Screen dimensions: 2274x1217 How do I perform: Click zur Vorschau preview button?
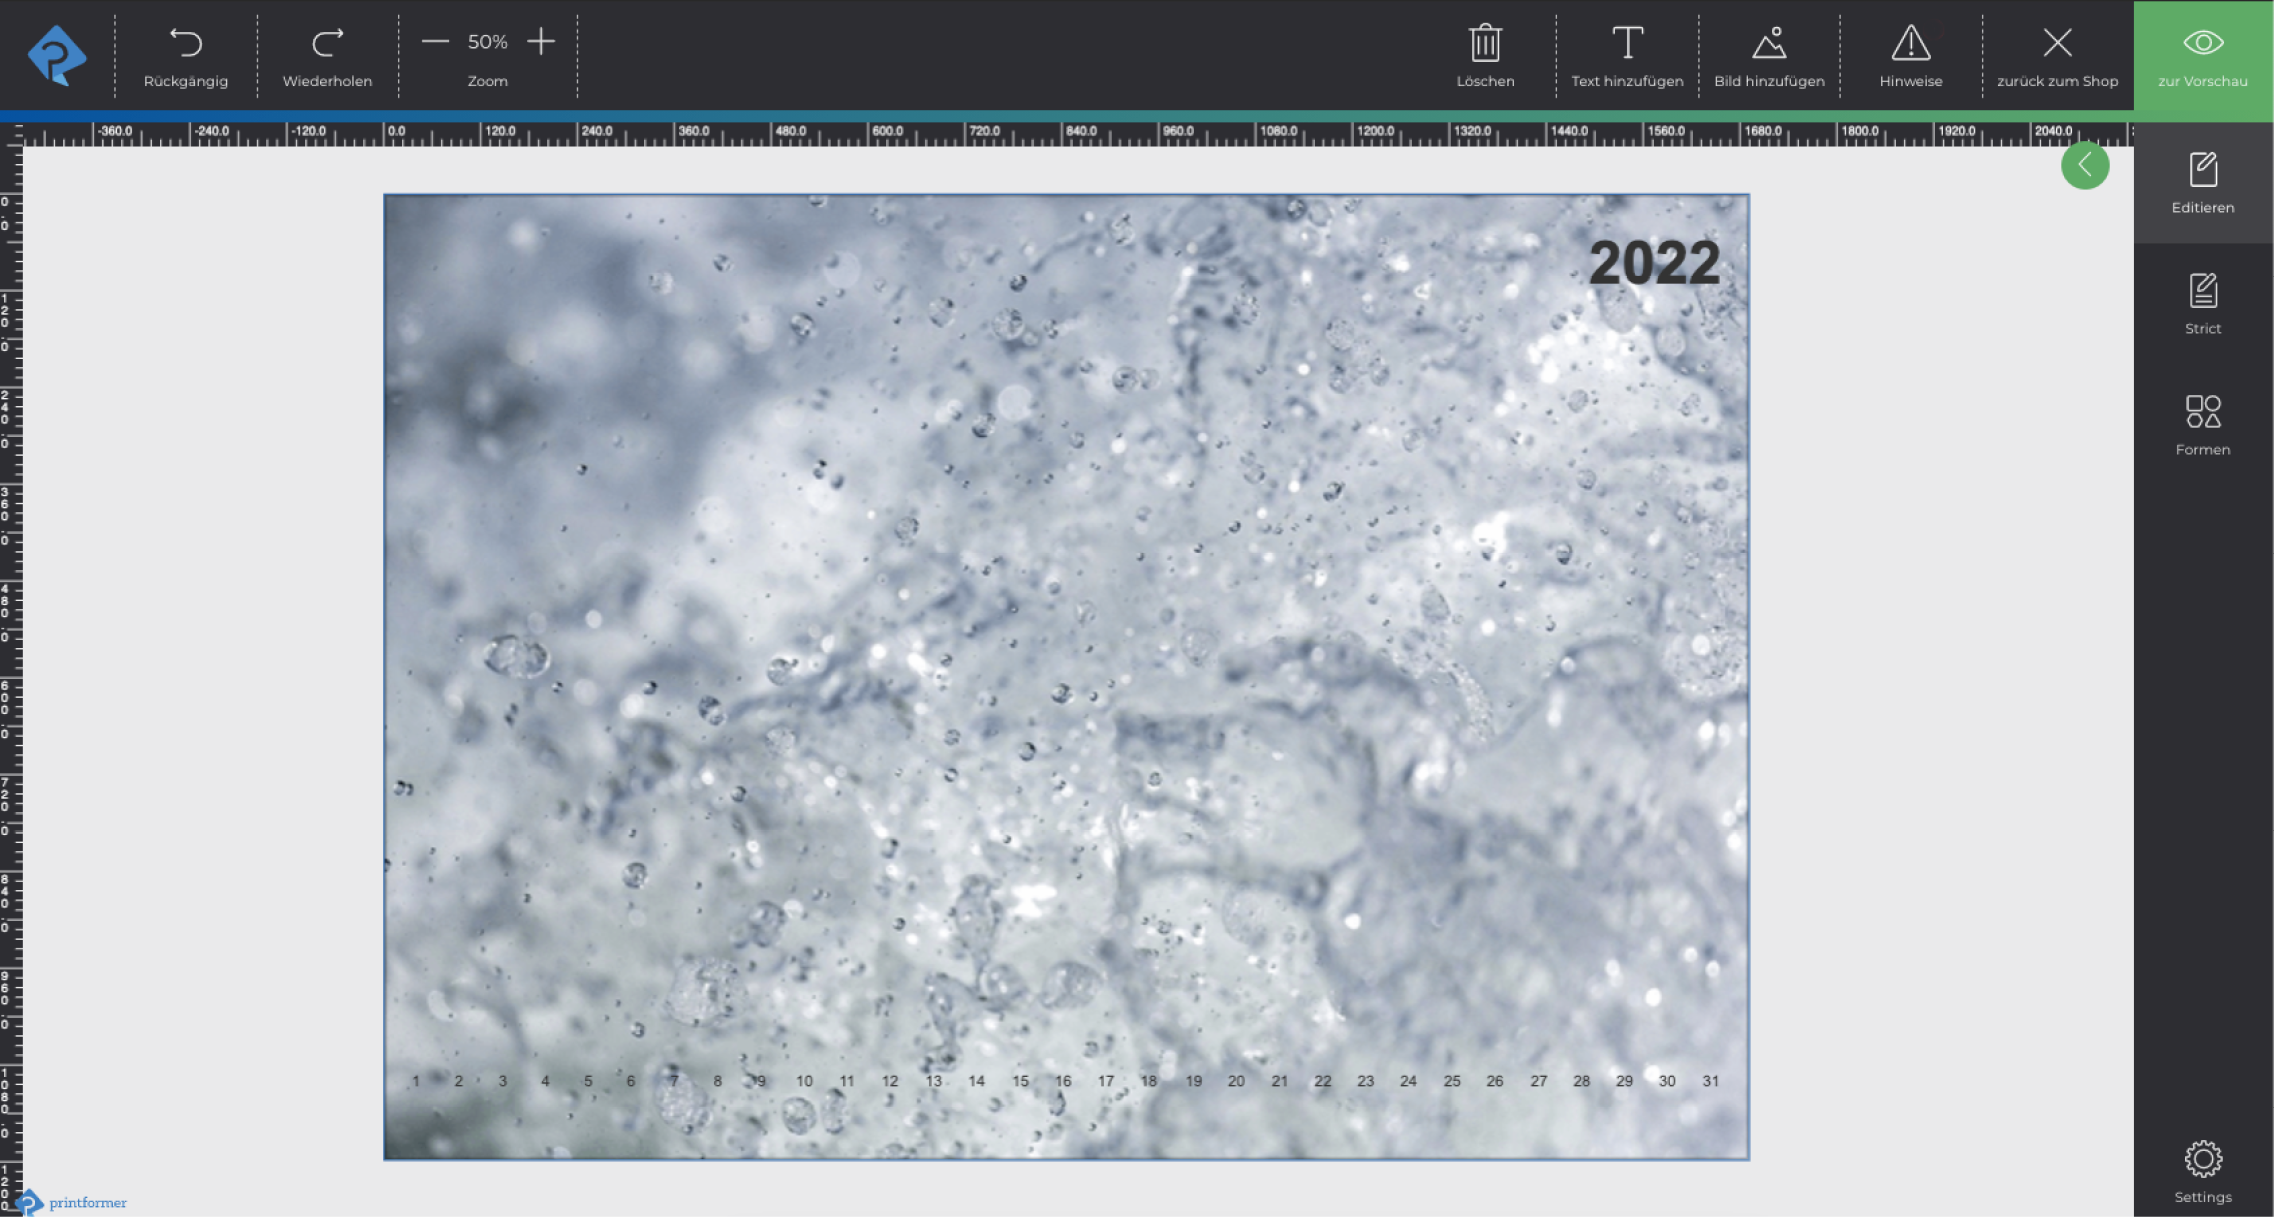(x=2202, y=56)
